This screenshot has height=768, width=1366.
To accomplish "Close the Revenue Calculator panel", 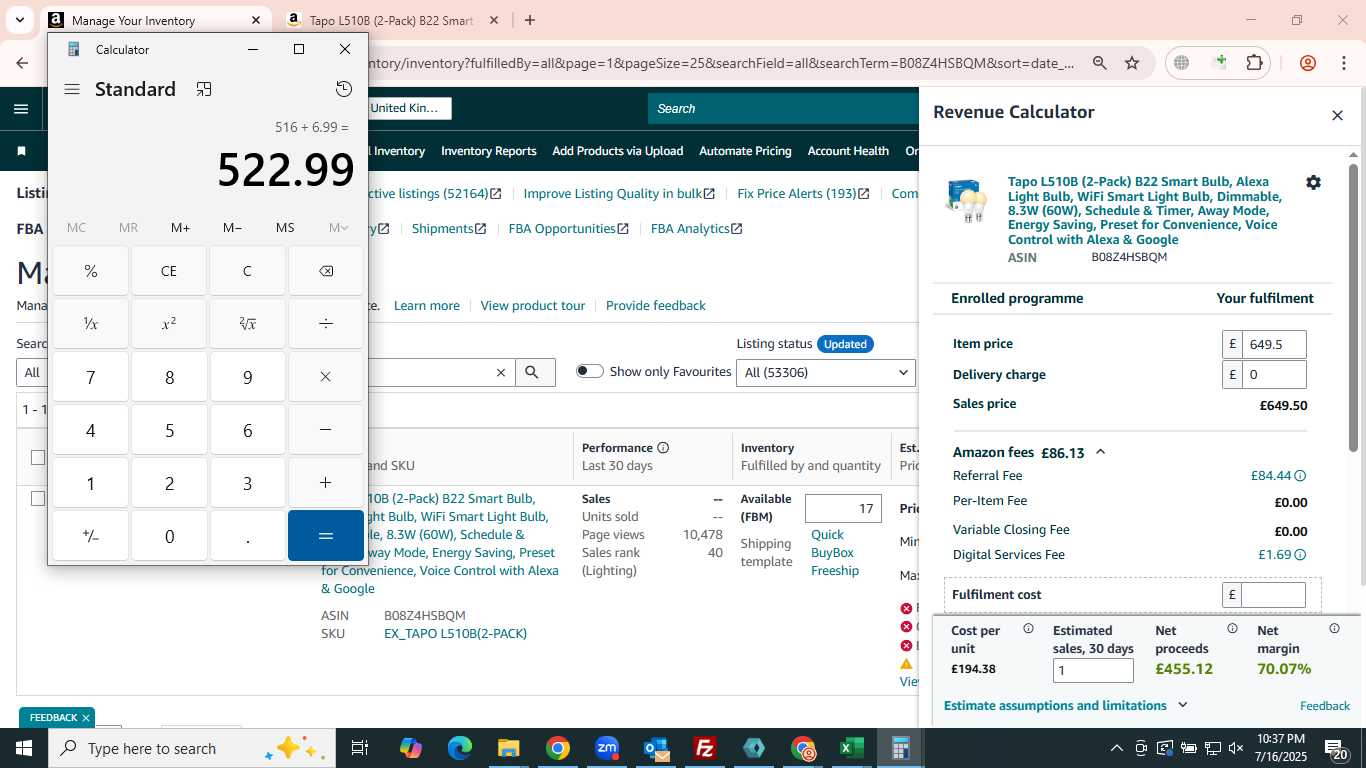I will point(1337,115).
